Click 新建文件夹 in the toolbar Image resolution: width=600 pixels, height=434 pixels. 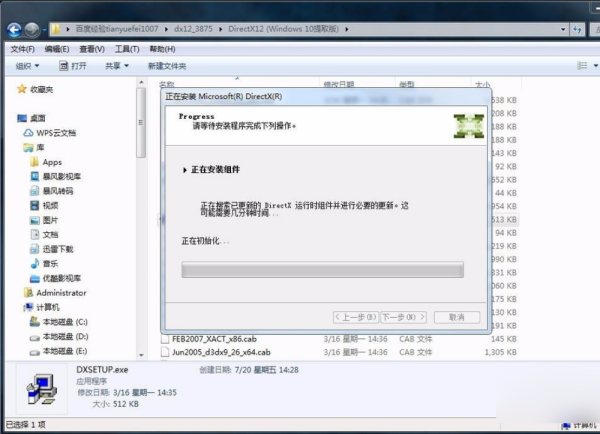click(167, 66)
